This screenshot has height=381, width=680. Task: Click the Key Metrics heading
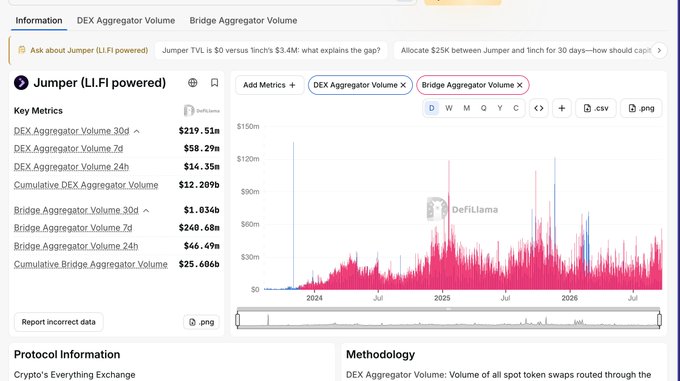(x=38, y=111)
